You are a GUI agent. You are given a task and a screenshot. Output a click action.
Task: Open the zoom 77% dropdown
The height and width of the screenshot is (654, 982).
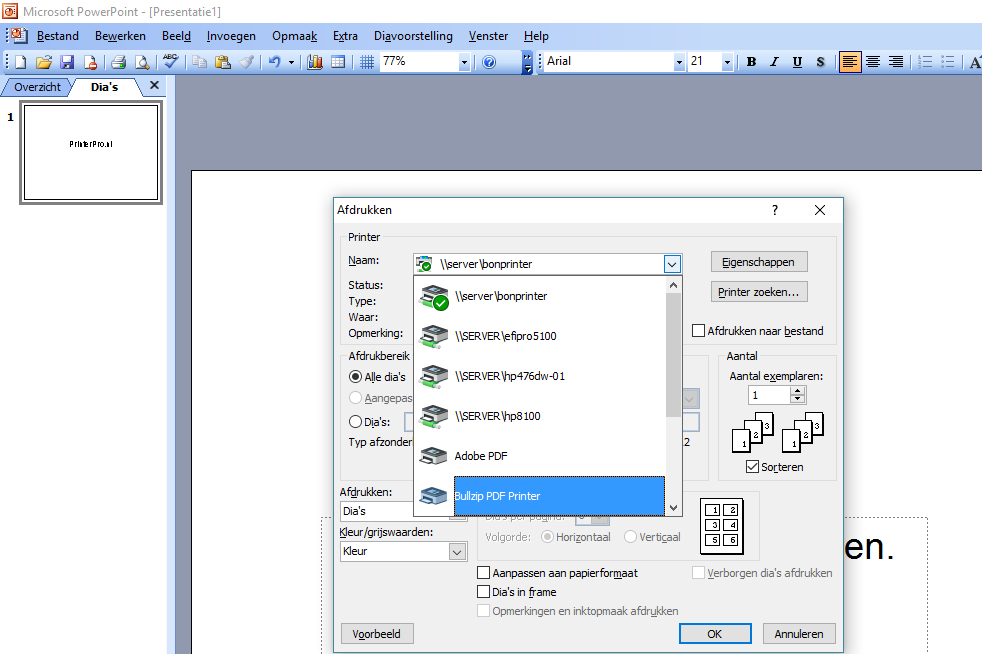pyautogui.click(x=464, y=62)
